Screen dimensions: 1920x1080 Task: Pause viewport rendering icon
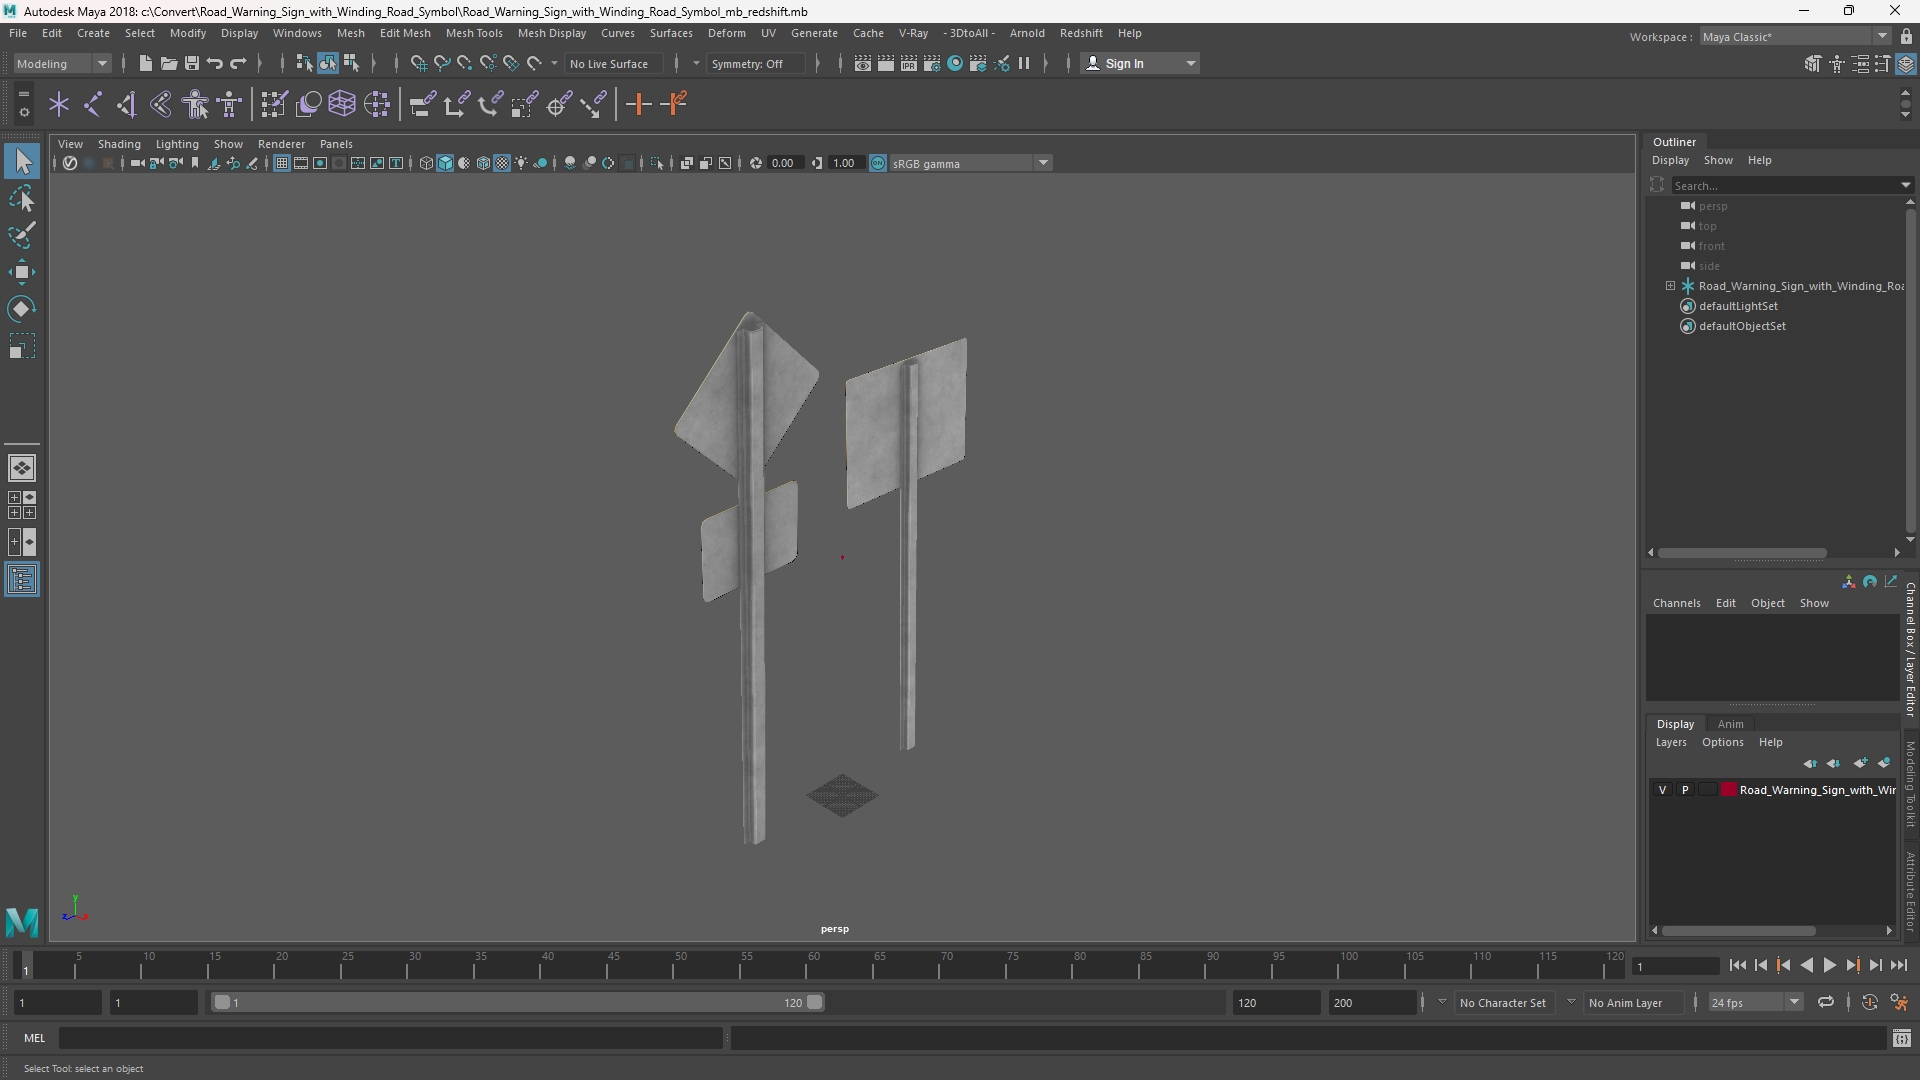click(x=1024, y=63)
